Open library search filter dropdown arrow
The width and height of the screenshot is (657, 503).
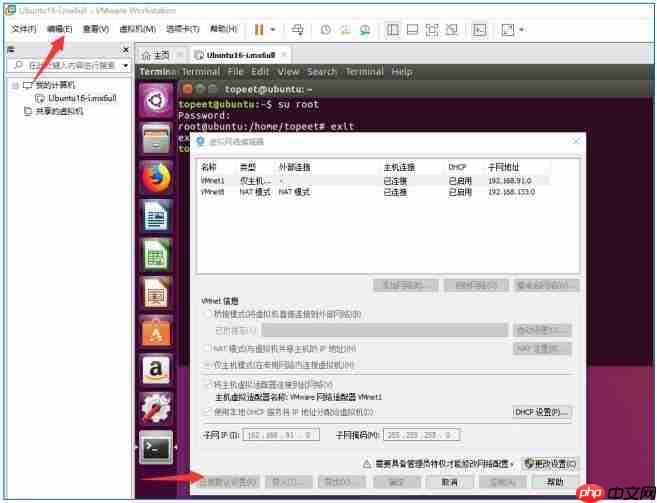(x=125, y=66)
